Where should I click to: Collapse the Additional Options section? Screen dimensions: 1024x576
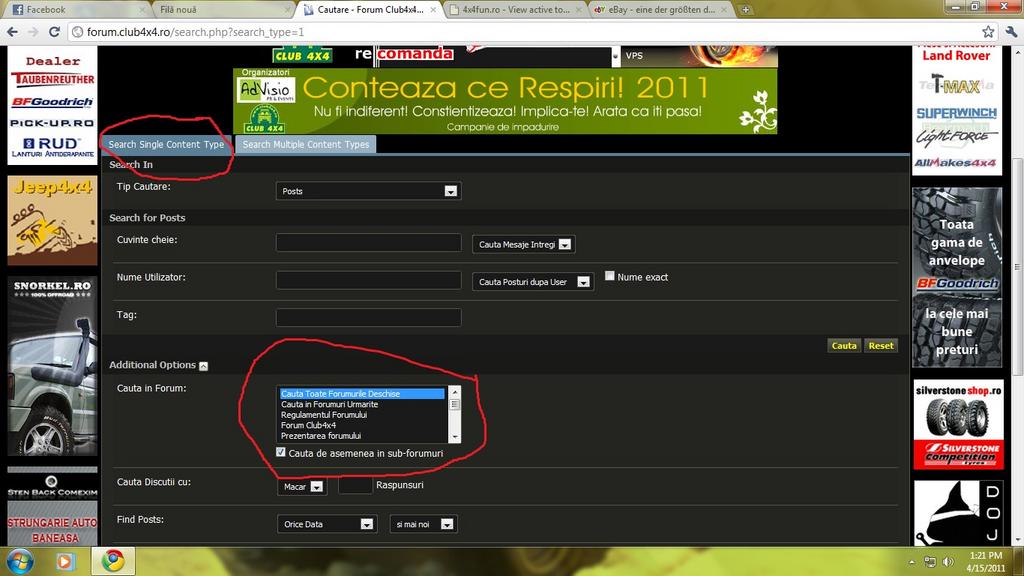pos(204,366)
